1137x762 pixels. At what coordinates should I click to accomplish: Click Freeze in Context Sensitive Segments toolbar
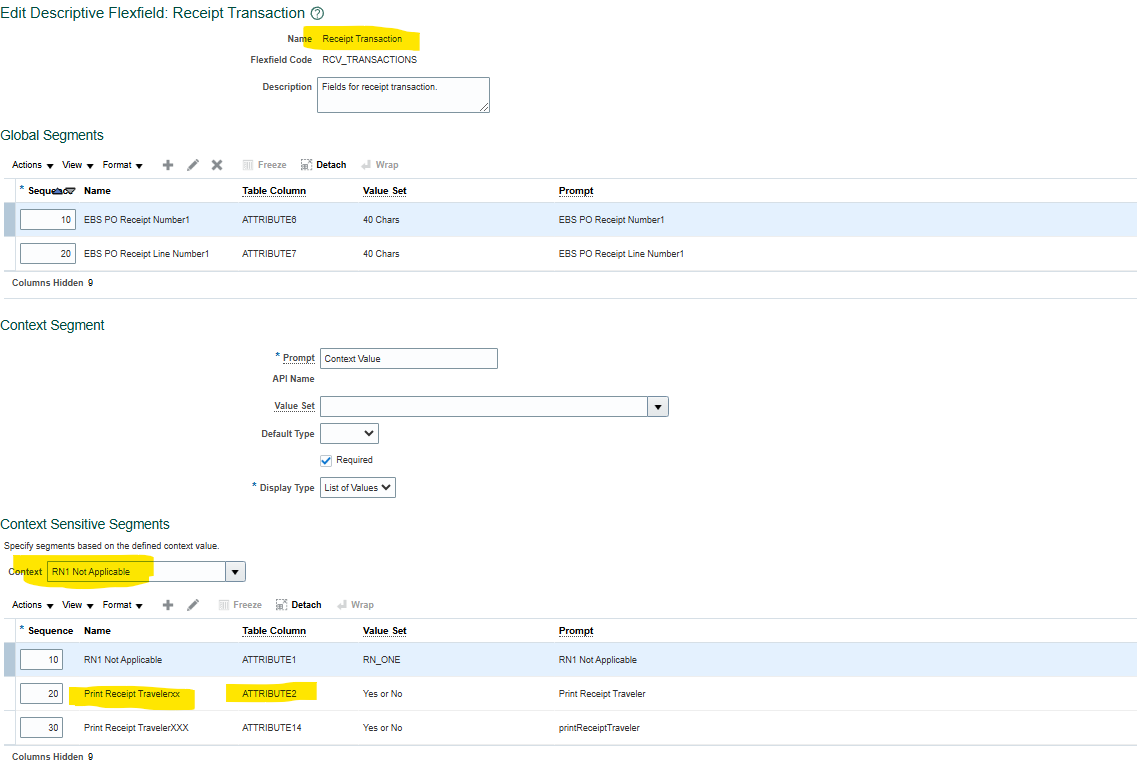[240, 605]
